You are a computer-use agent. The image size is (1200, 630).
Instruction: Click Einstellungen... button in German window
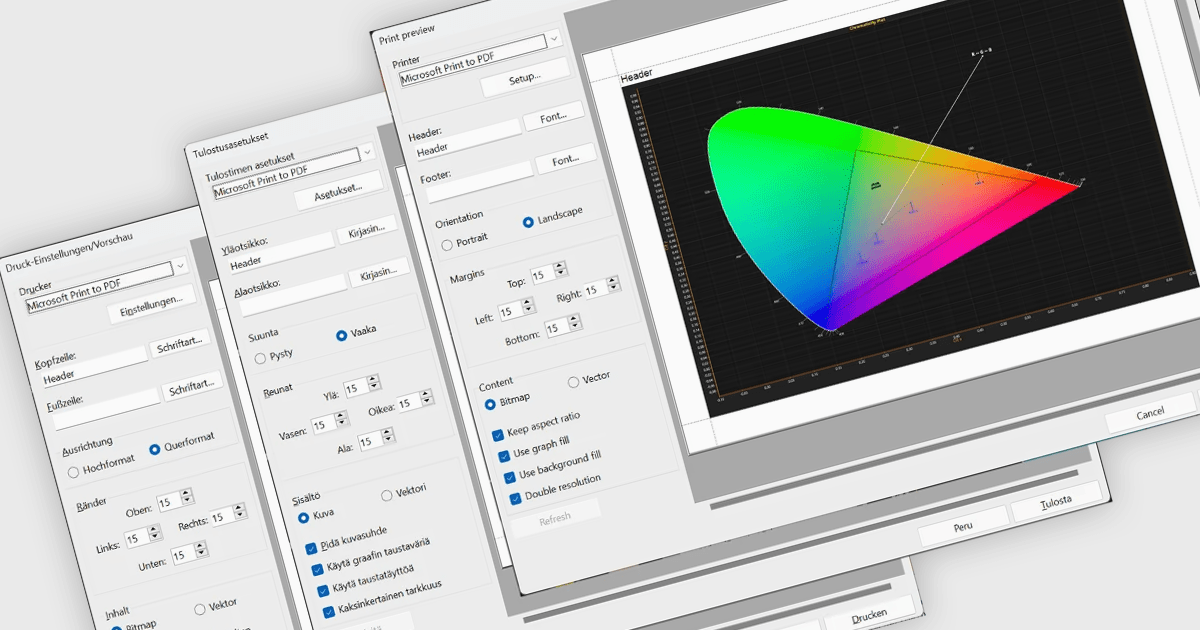(x=150, y=303)
